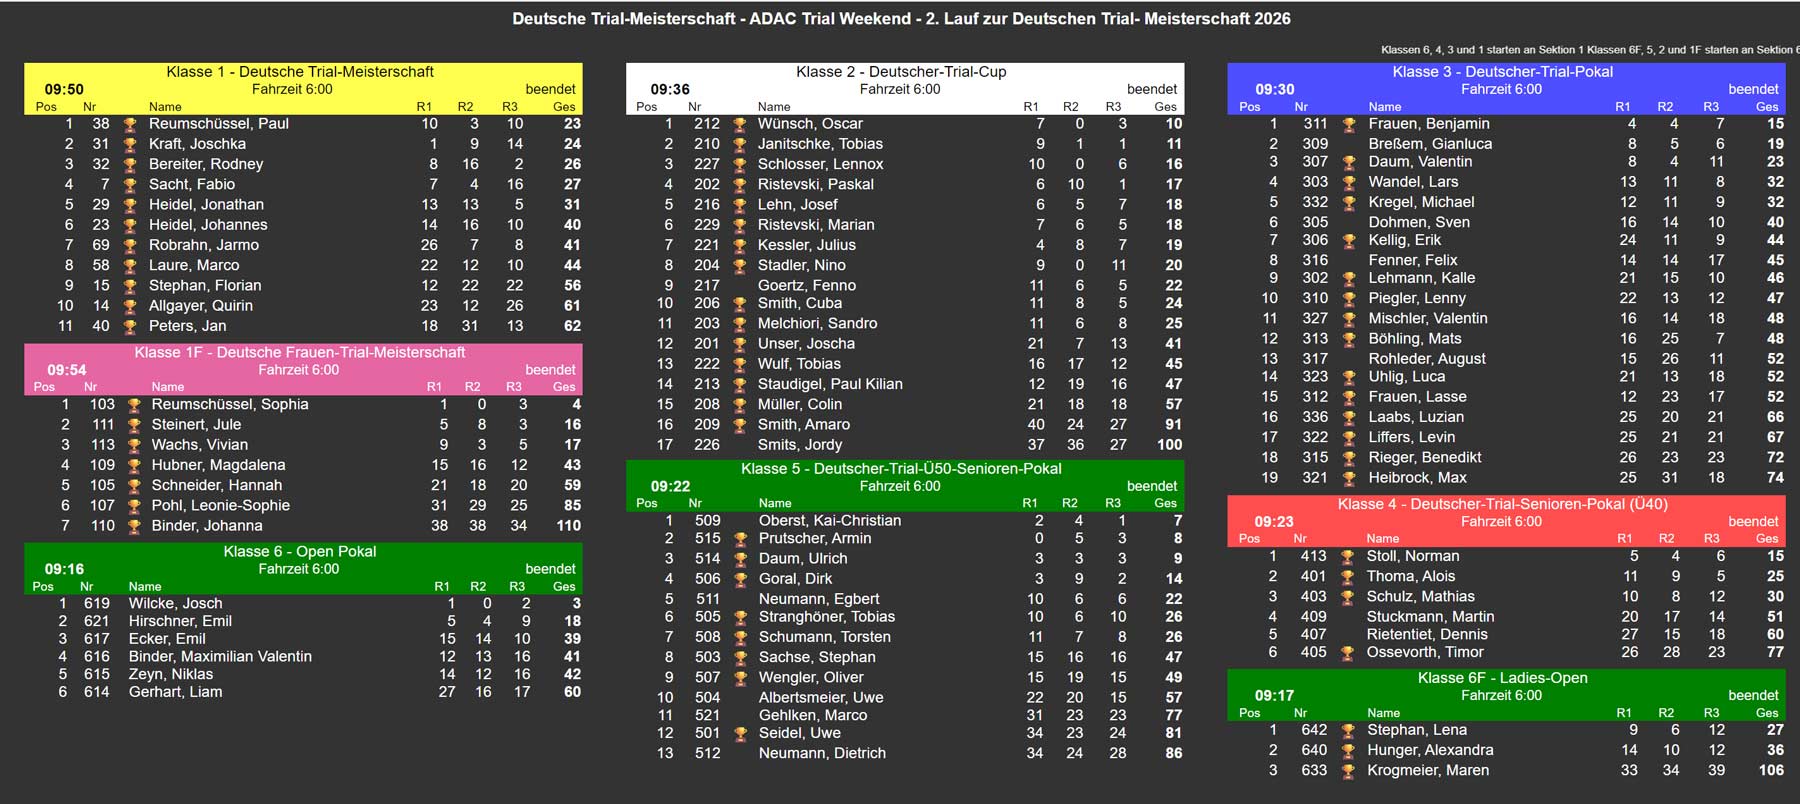
Task: Click the trophy next to Binder, Johanna
Action: pyautogui.click(x=134, y=526)
